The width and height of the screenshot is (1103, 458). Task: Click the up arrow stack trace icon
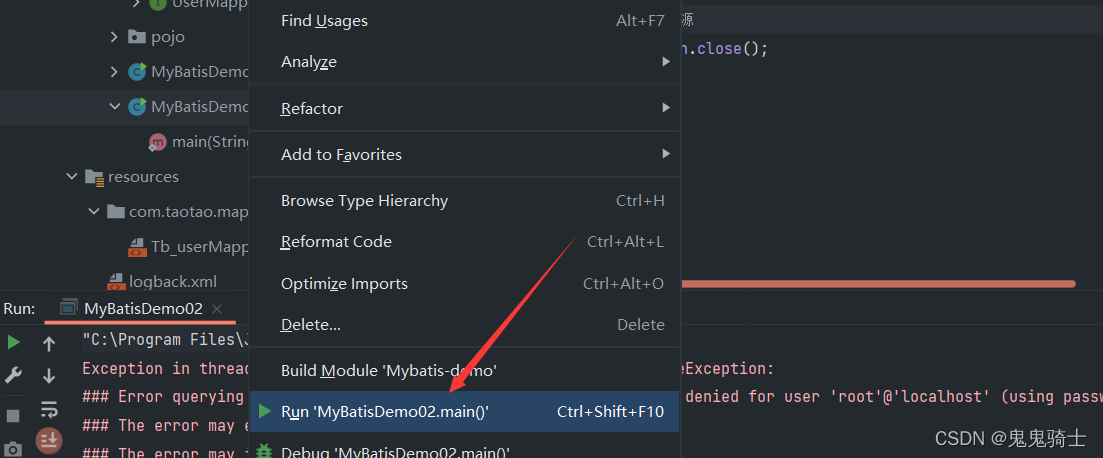(x=49, y=344)
